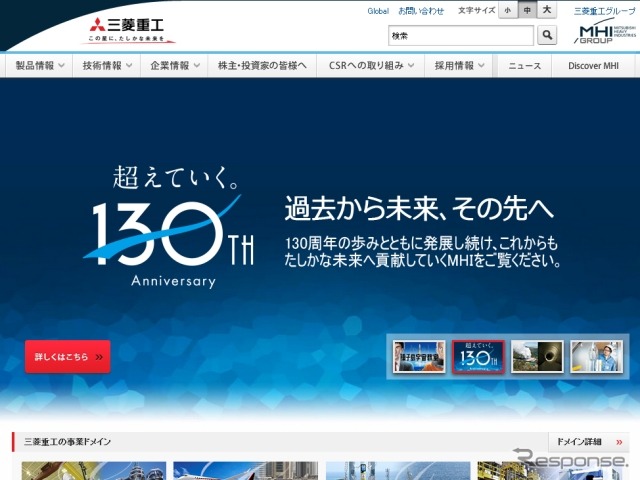Screen dimensions: 640x480
Task: Set font size to medium (中)
Action: (x=528, y=11)
